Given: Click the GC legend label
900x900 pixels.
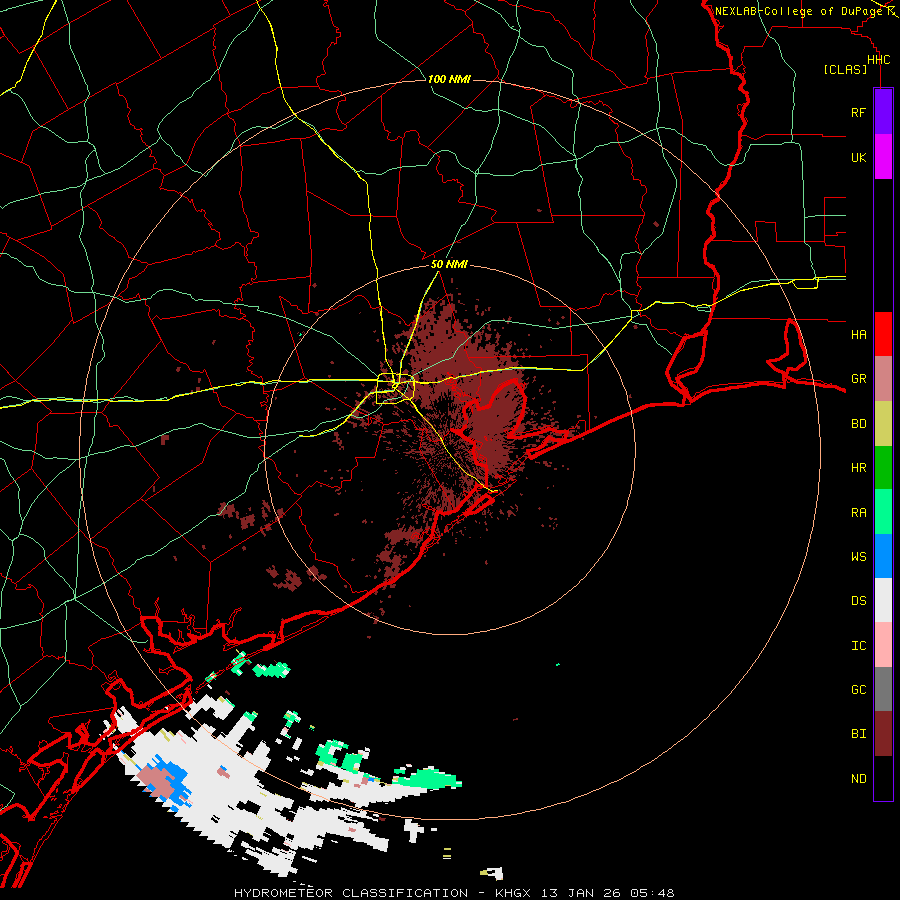Looking at the screenshot, I should 858,690.
